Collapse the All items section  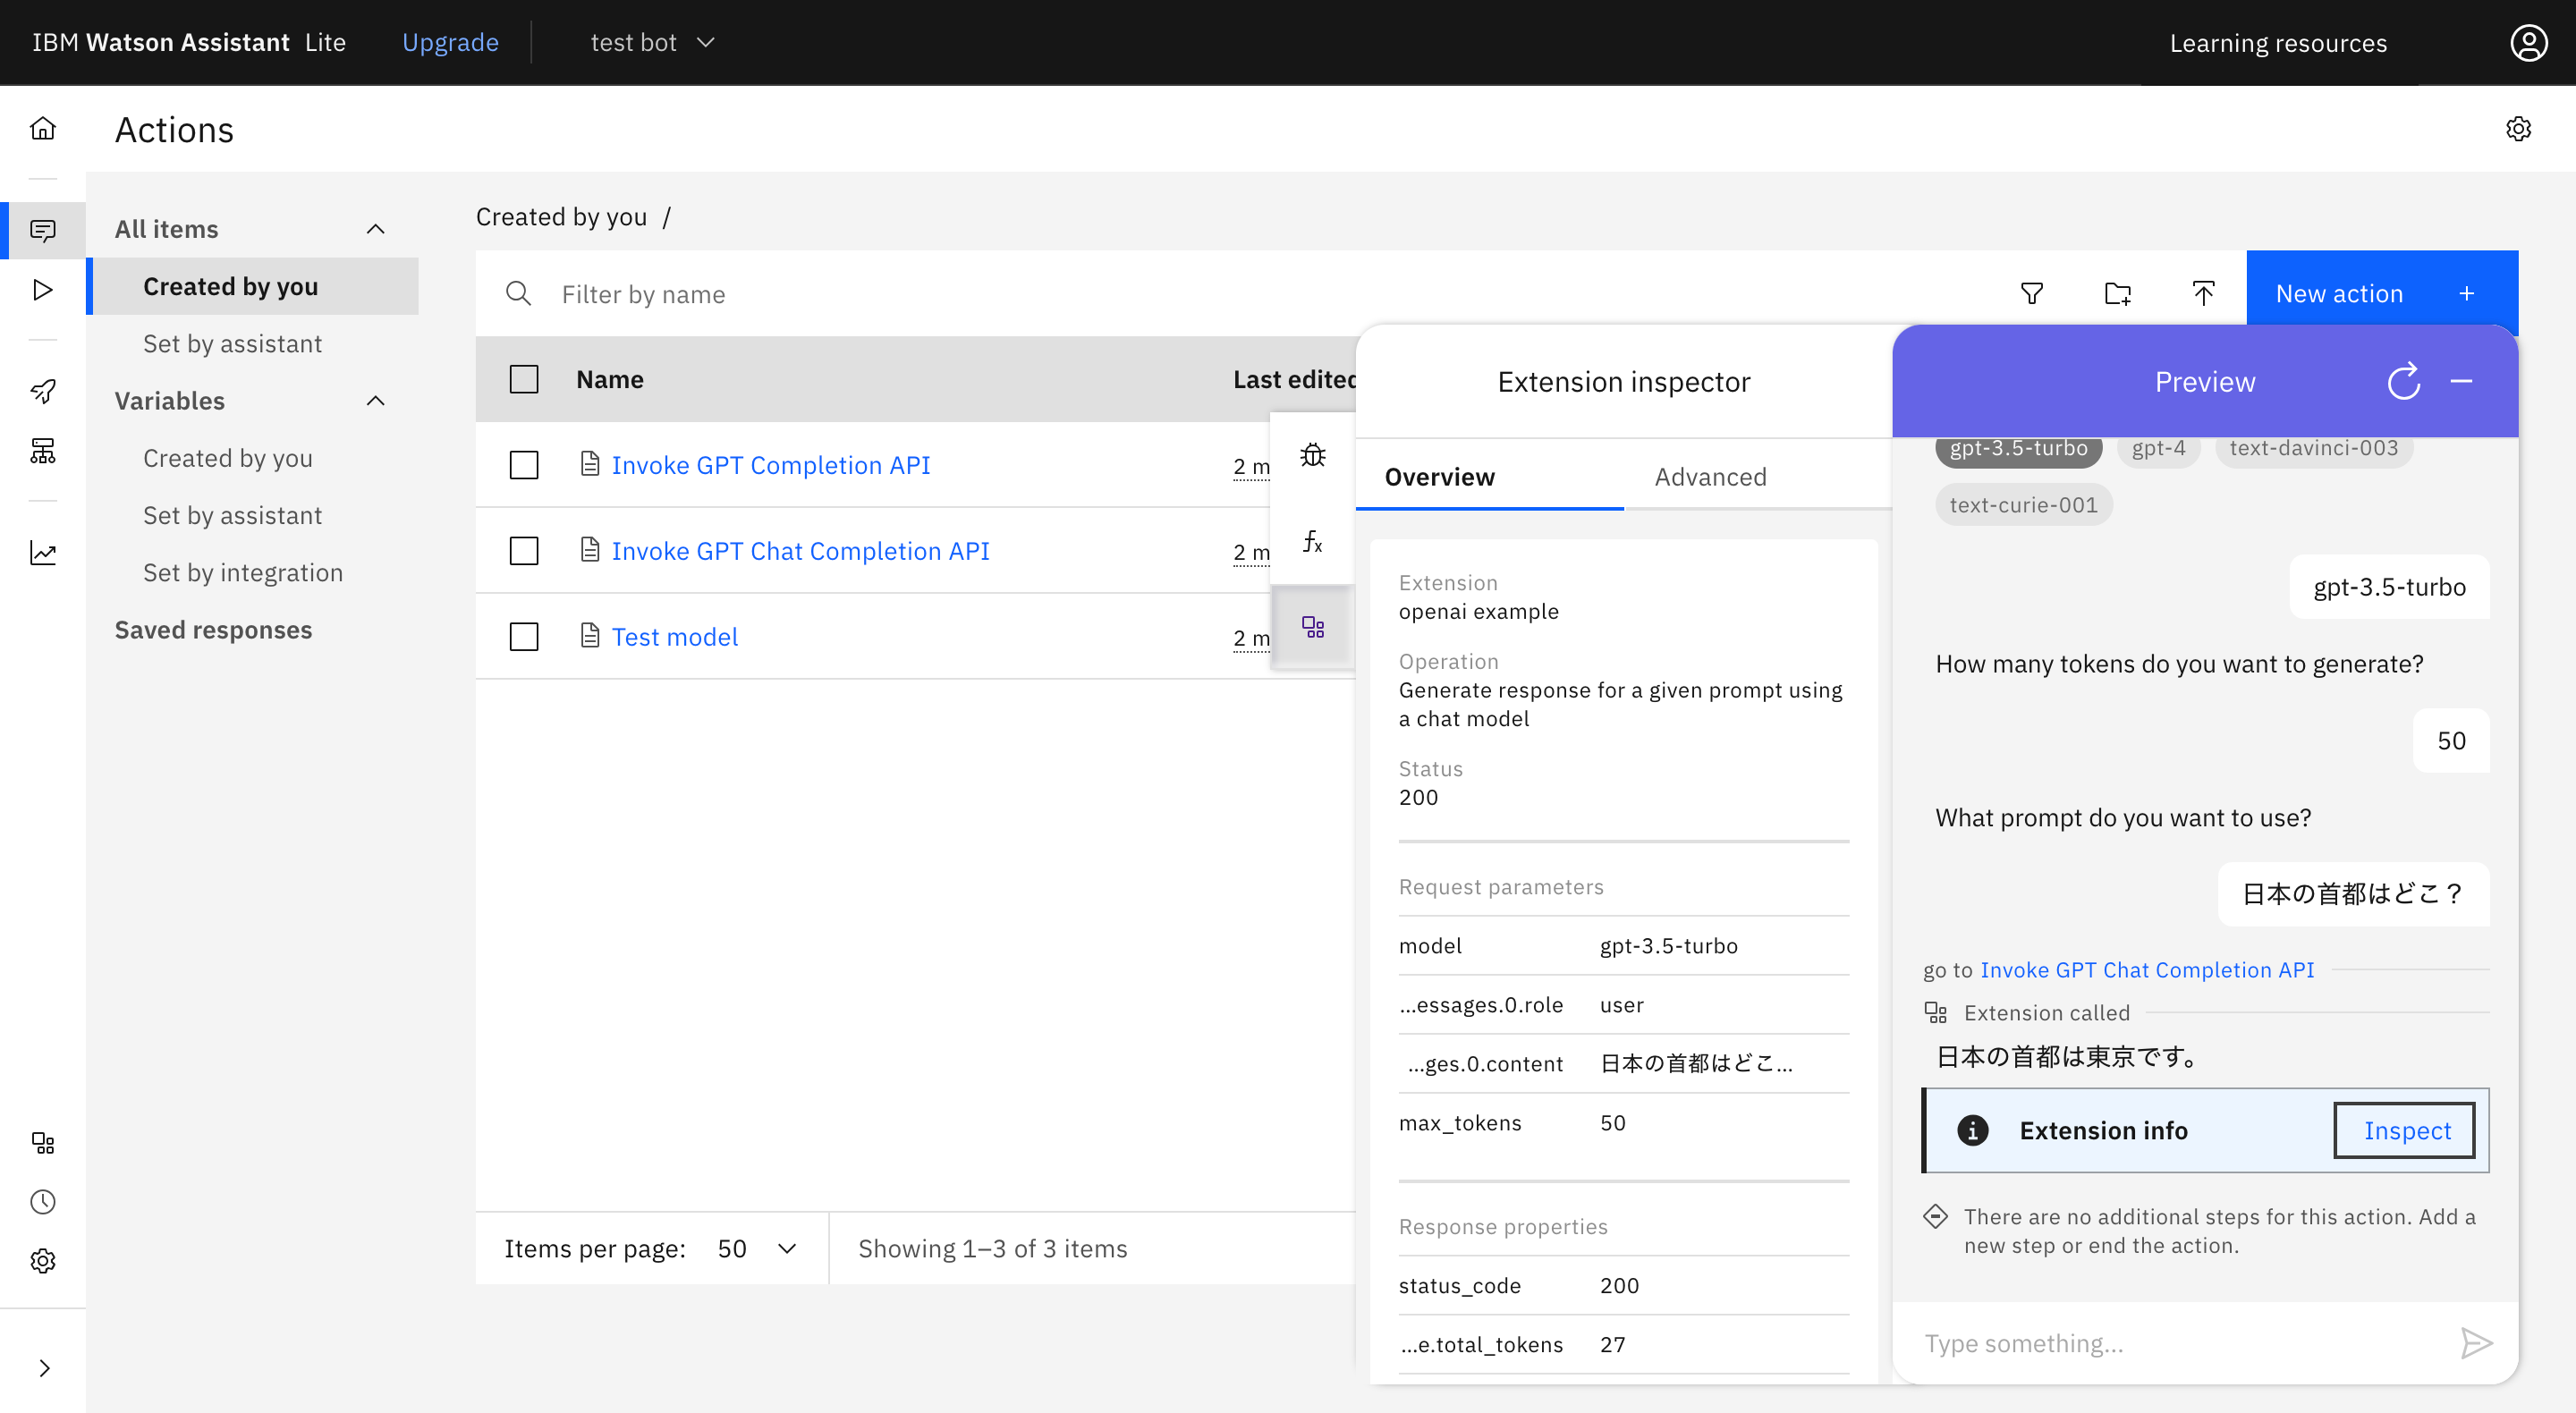[376, 229]
